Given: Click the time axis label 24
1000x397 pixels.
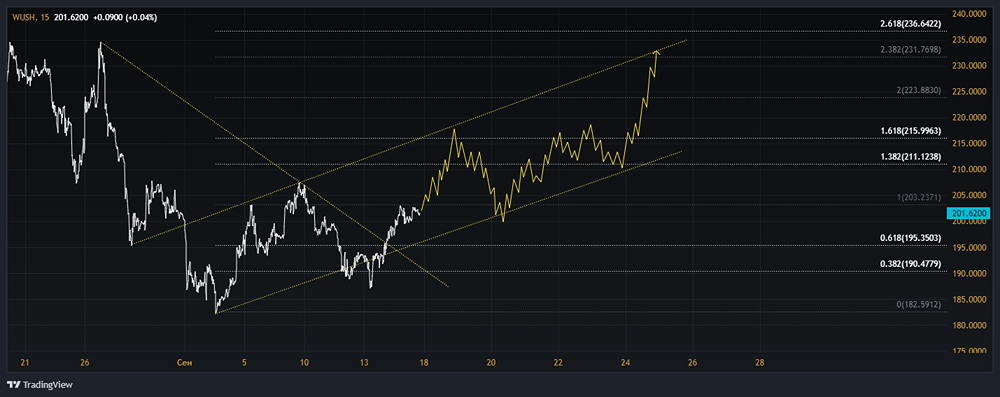Looking at the screenshot, I should click(625, 363).
